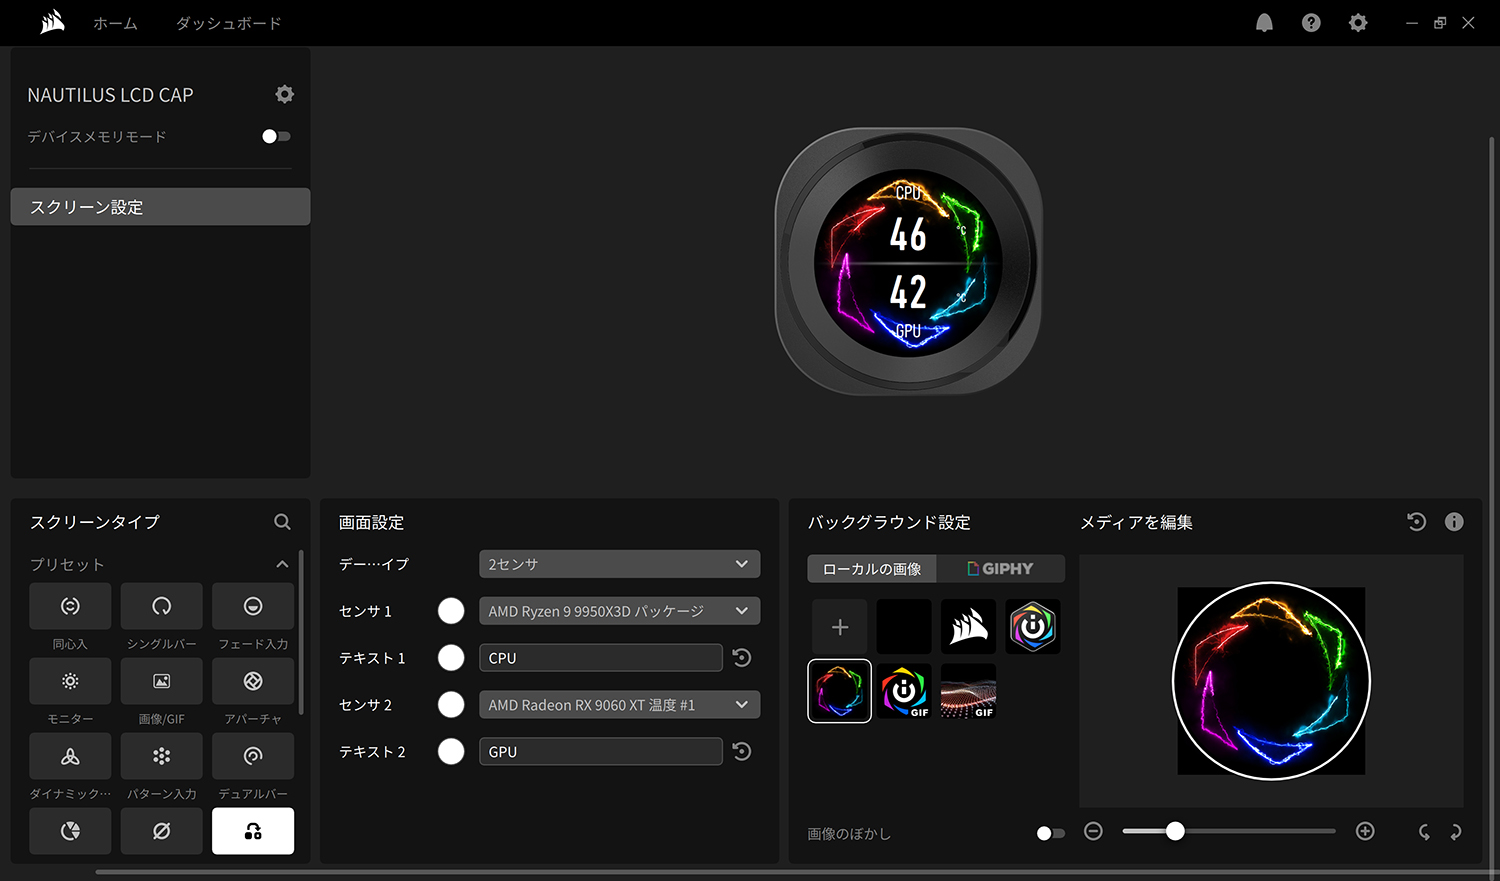
Task: Click the rainbow ring media preview image
Action: point(1271,681)
